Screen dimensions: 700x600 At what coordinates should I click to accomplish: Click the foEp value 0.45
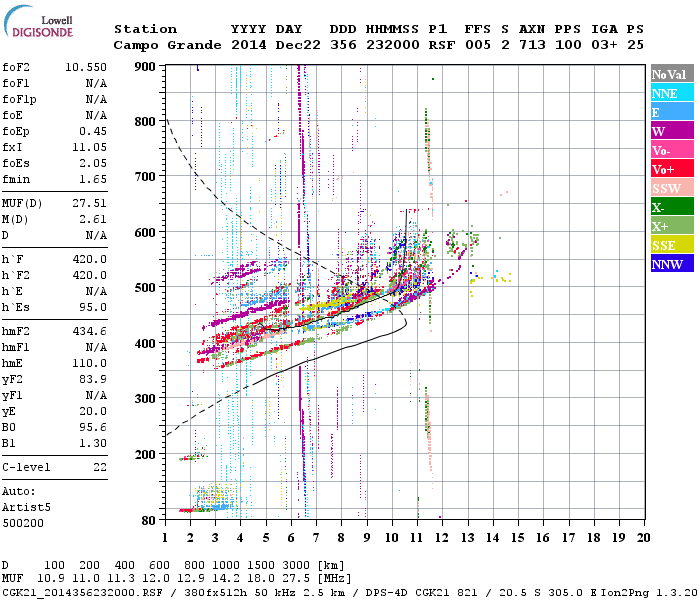click(x=93, y=132)
